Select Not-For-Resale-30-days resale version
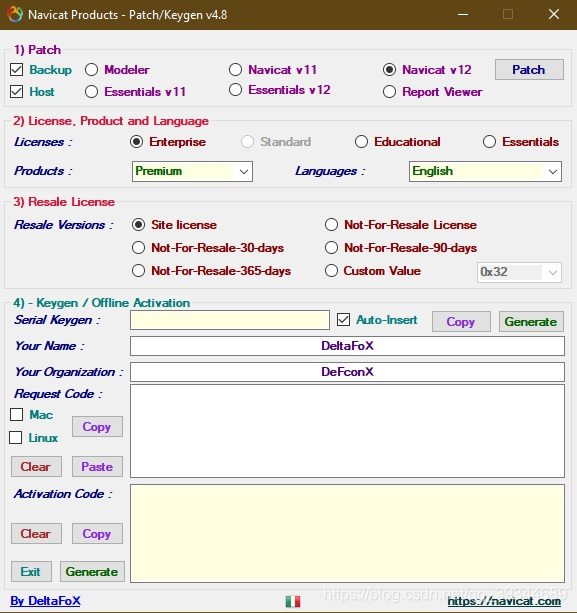 pos(138,248)
